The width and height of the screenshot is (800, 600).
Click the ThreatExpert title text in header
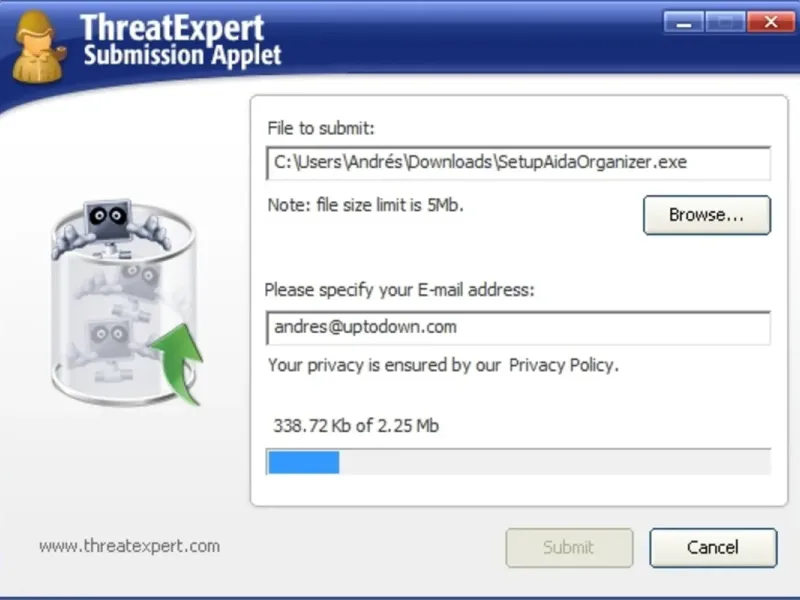coord(172,28)
